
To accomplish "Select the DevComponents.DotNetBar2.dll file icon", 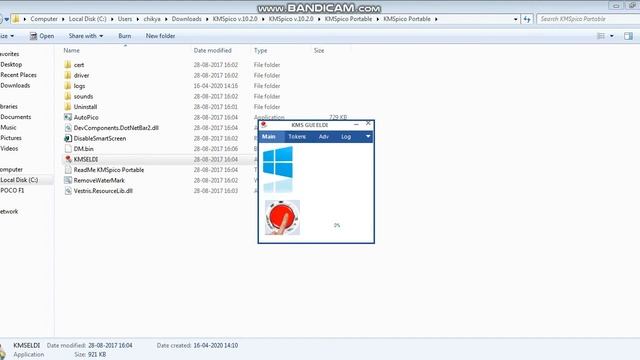I will [x=68, y=128].
